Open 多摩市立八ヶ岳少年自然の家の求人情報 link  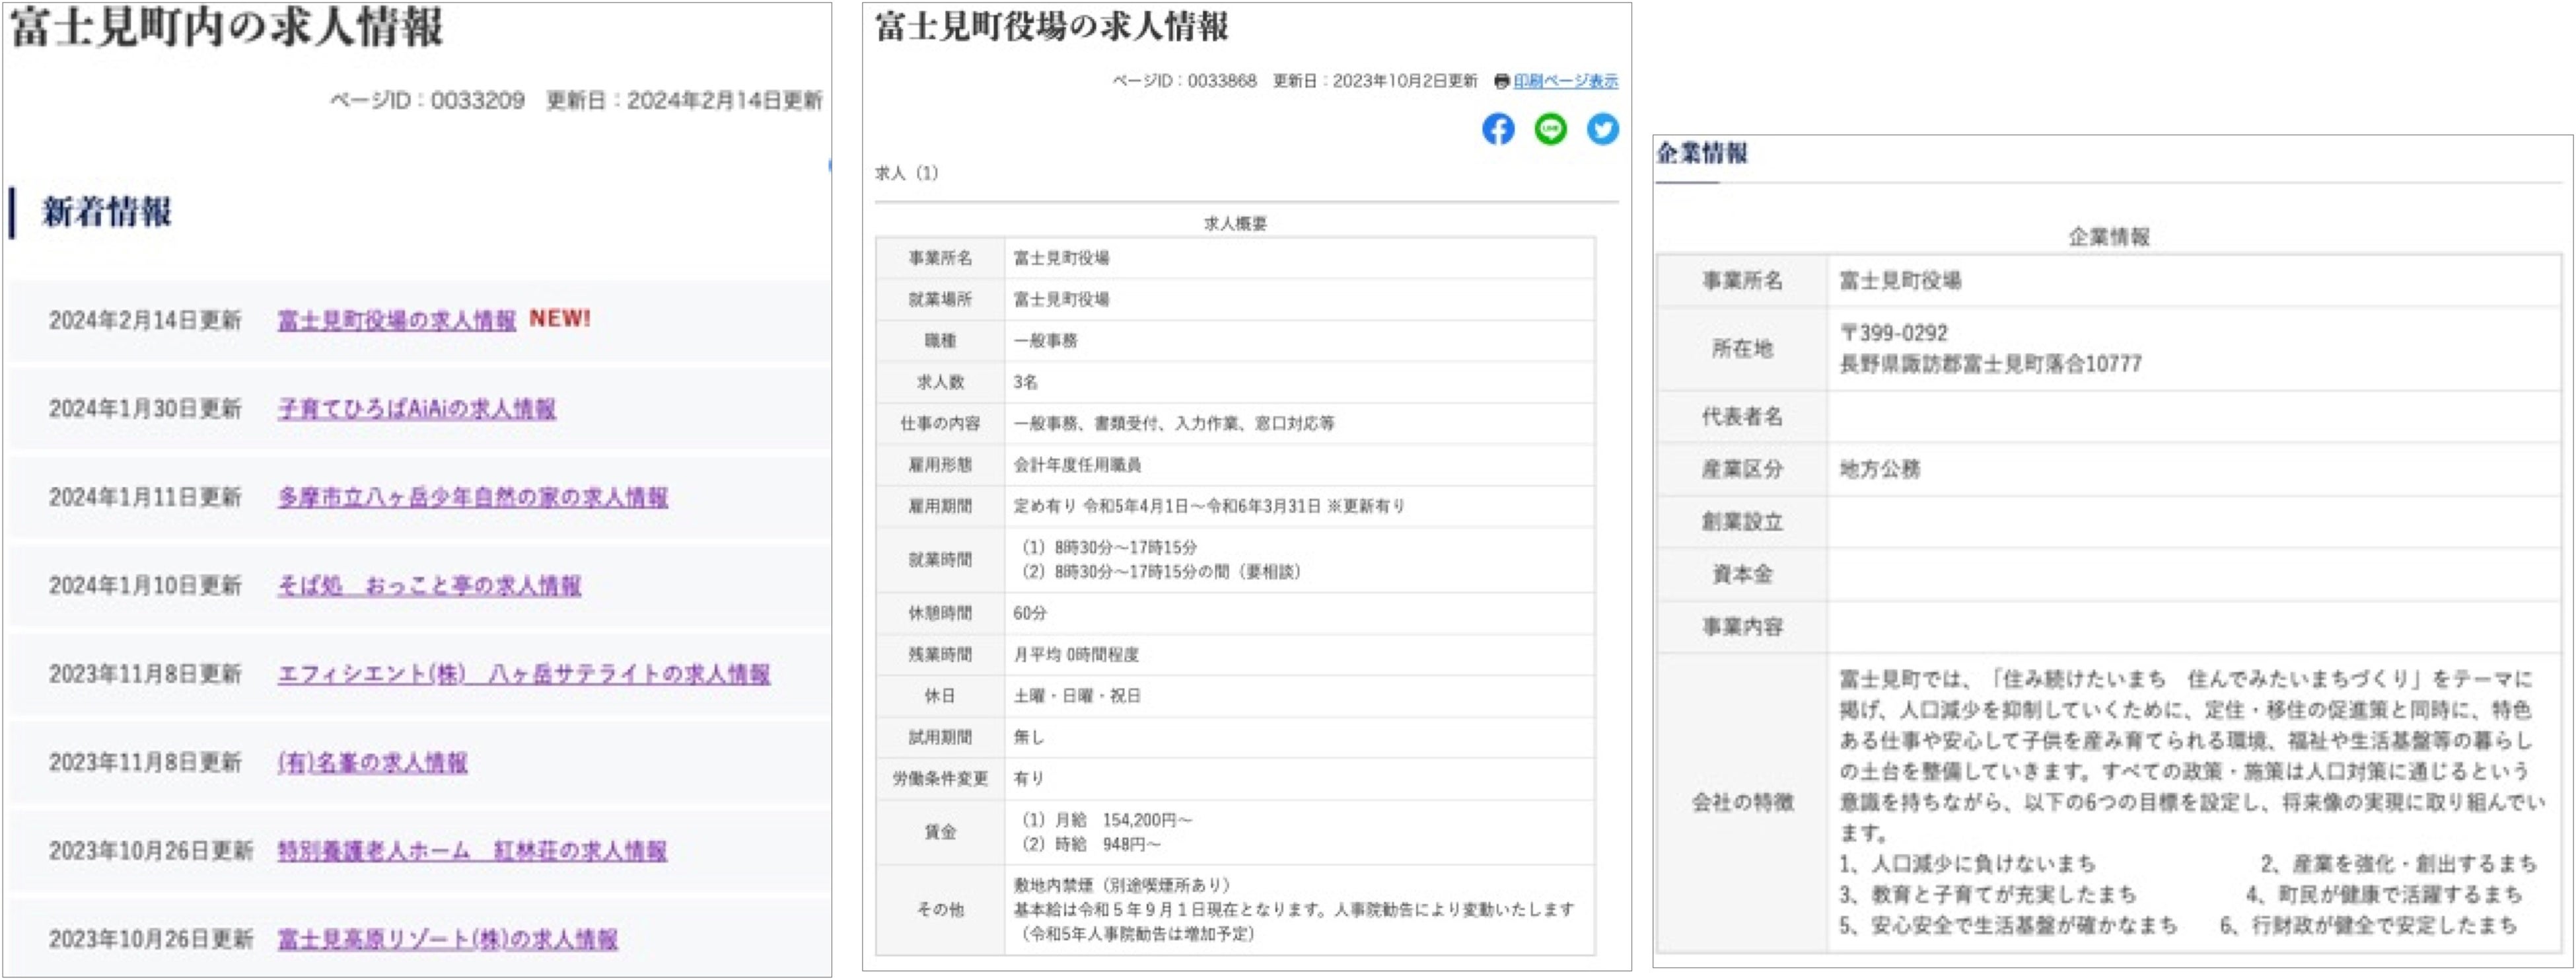pyautogui.click(x=472, y=497)
